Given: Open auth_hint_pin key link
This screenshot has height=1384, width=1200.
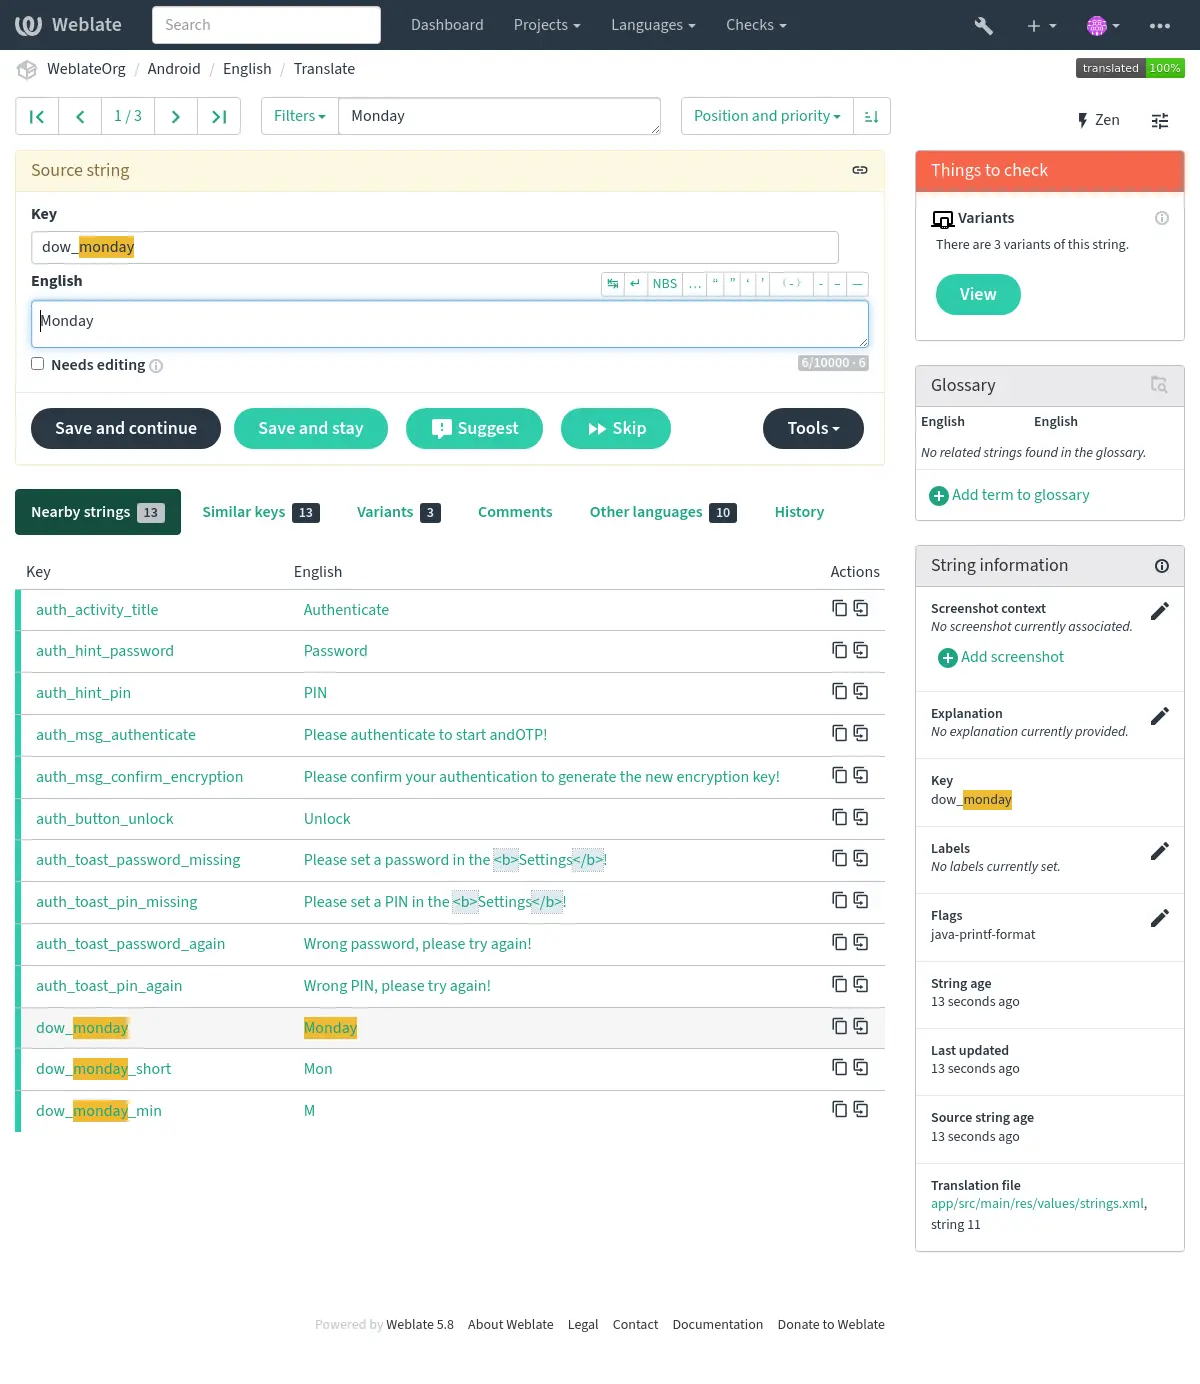Looking at the screenshot, I should pyautogui.click(x=83, y=693).
